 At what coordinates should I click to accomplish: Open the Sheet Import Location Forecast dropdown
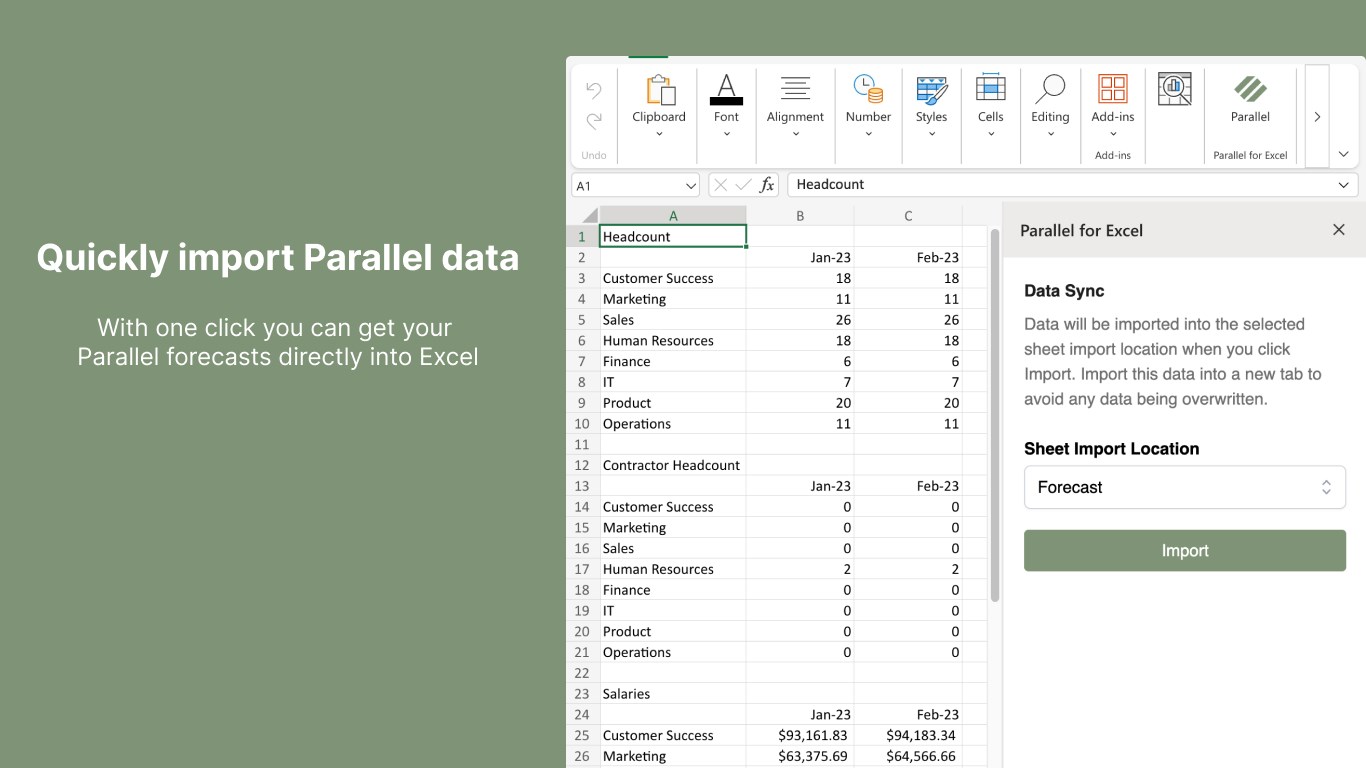coord(1185,487)
